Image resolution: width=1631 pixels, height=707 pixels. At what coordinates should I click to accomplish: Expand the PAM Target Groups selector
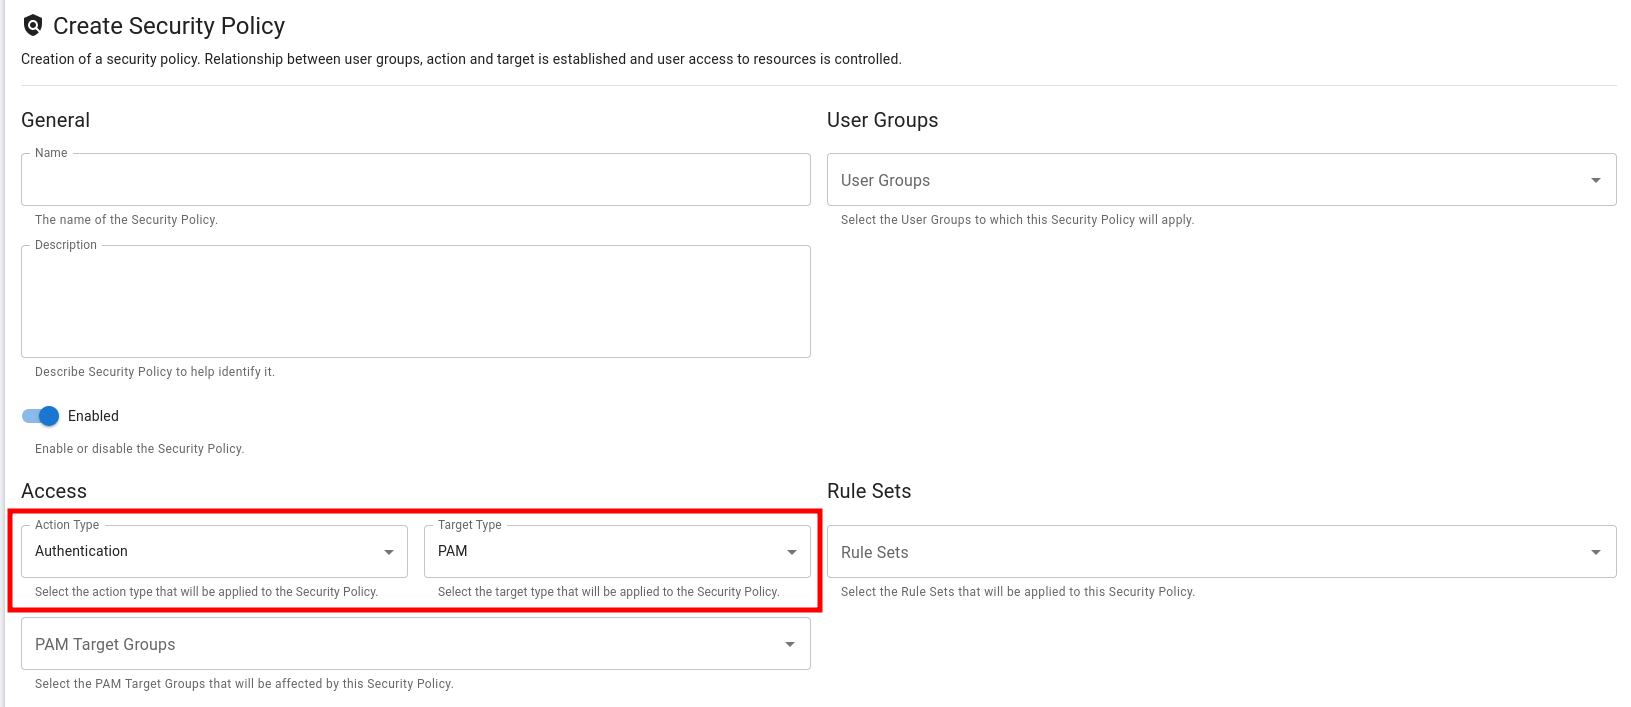tap(400, 644)
